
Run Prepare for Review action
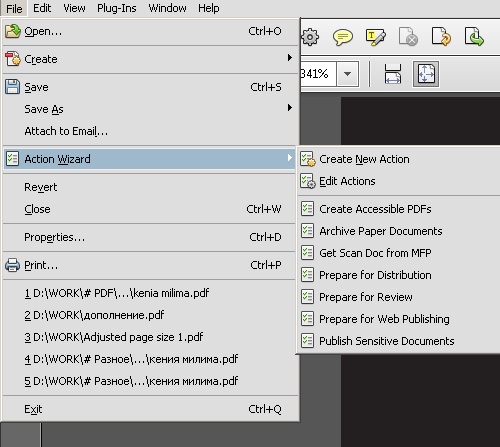[x=399, y=297]
